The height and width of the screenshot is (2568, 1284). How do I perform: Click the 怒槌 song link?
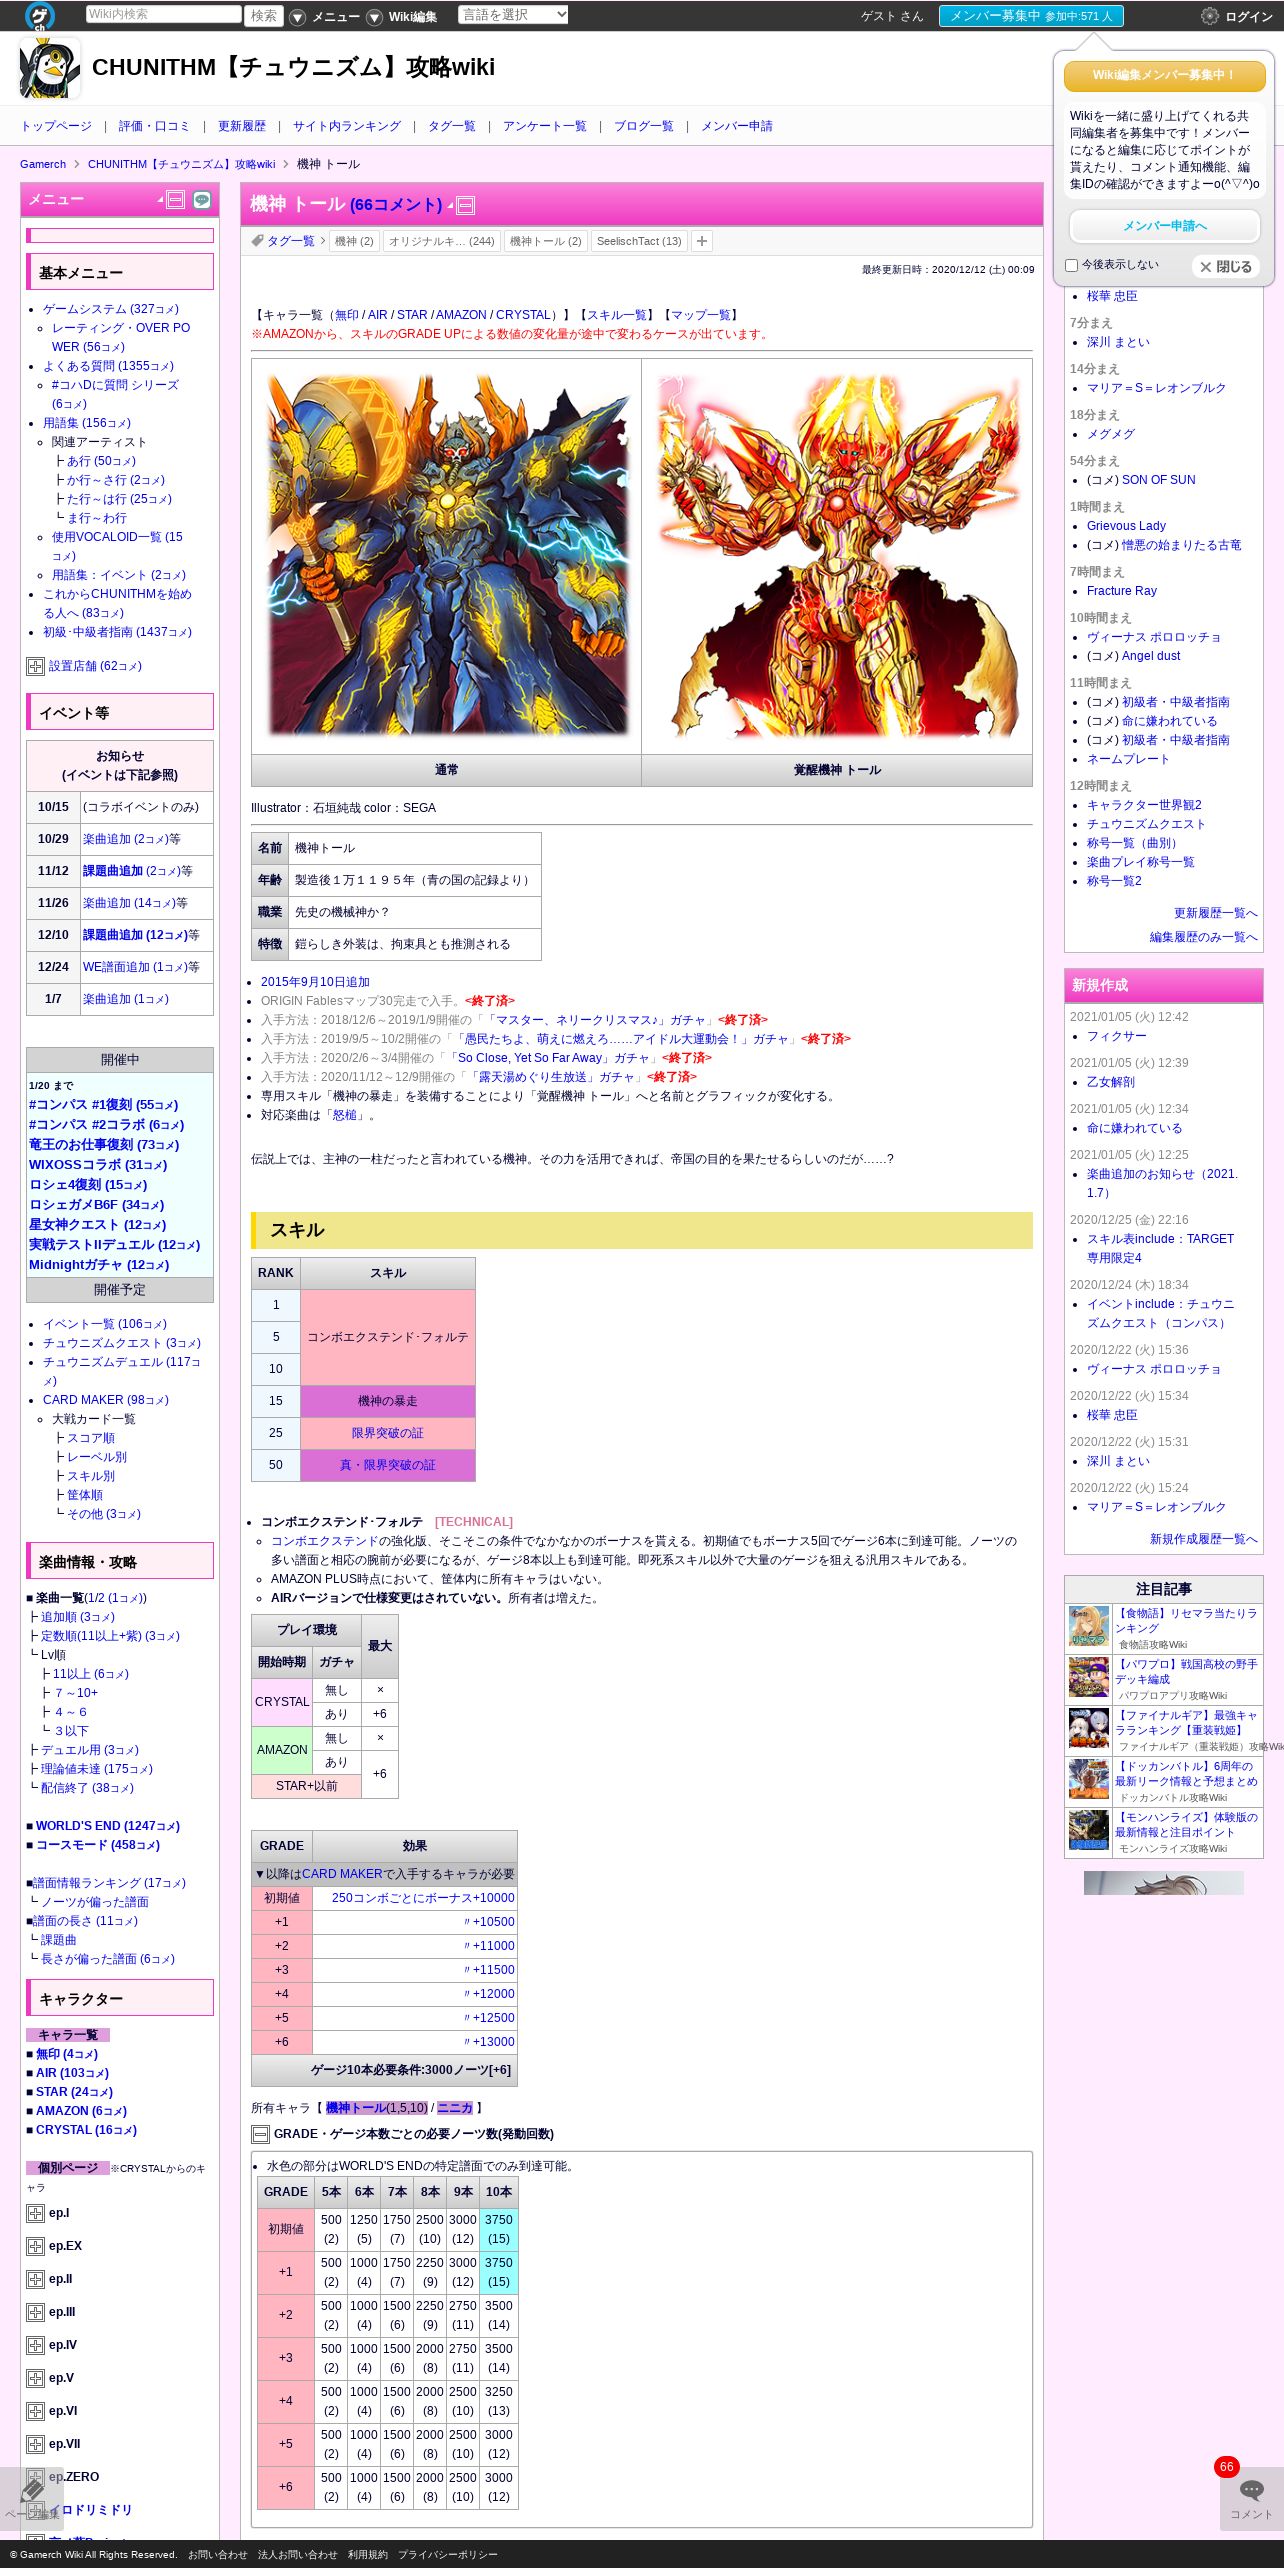pos(344,1115)
